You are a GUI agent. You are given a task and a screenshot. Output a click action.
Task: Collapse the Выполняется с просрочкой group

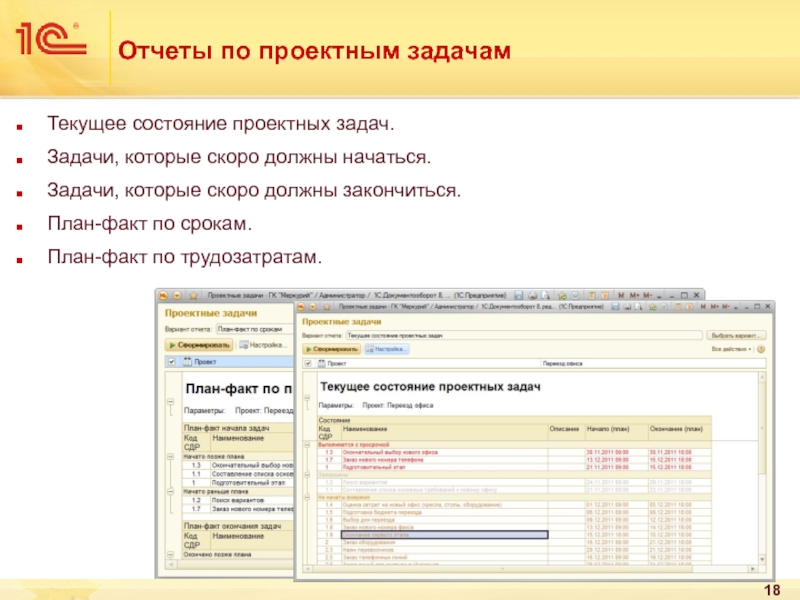coord(306,444)
